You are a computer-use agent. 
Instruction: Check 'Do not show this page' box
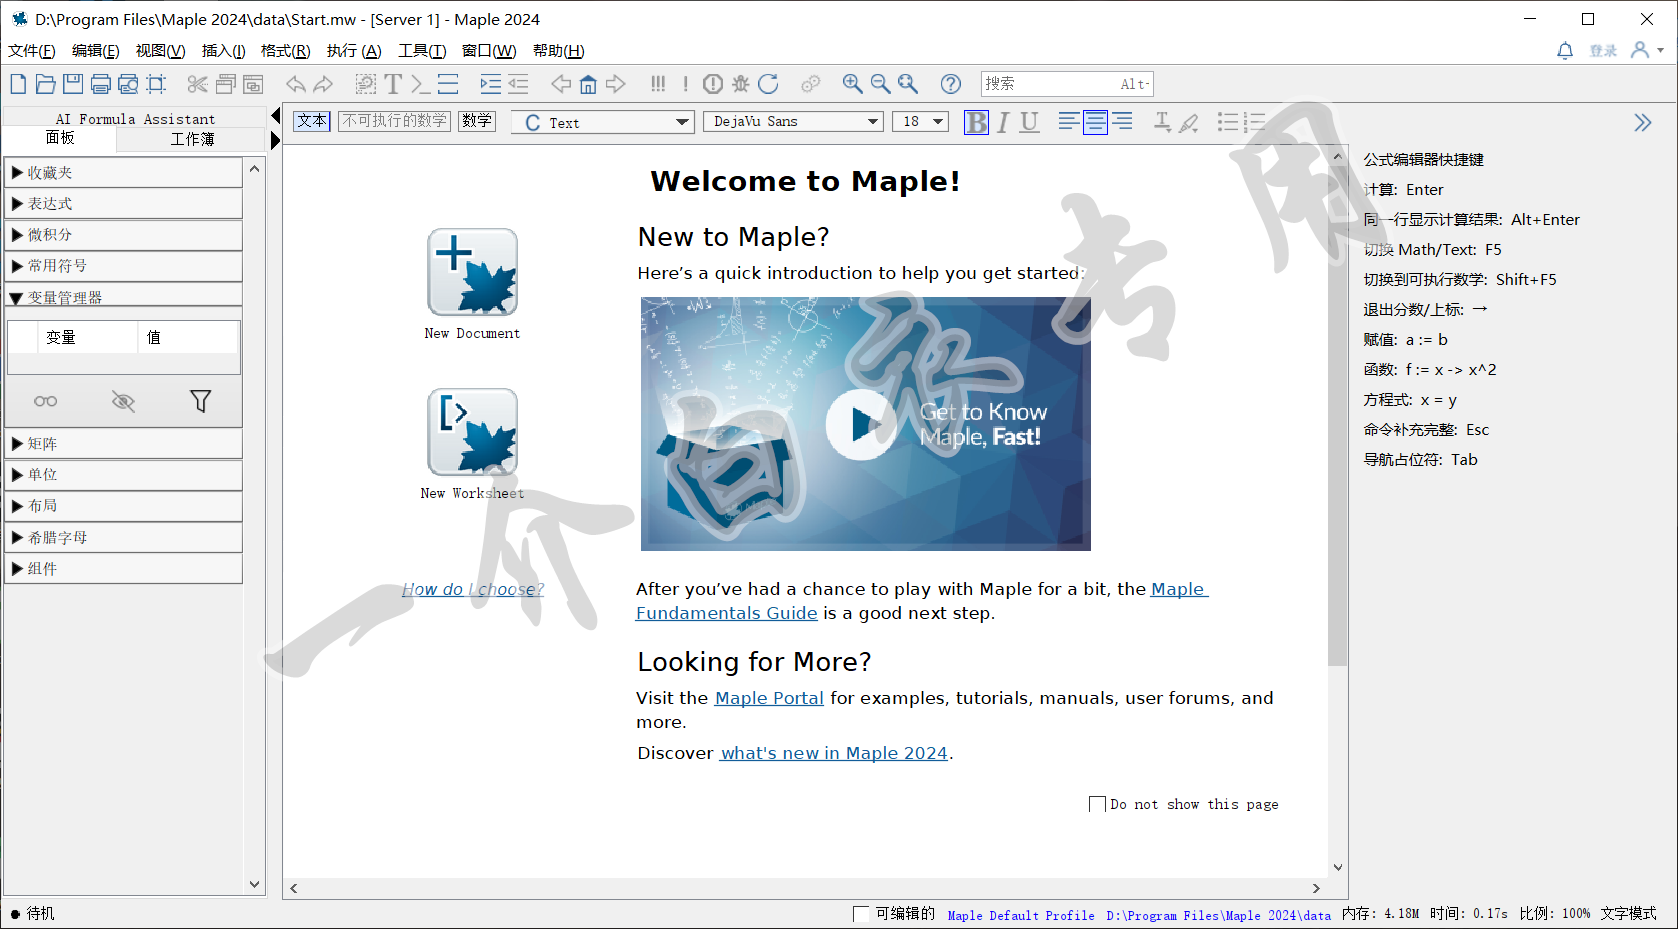tap(1097, 804)
